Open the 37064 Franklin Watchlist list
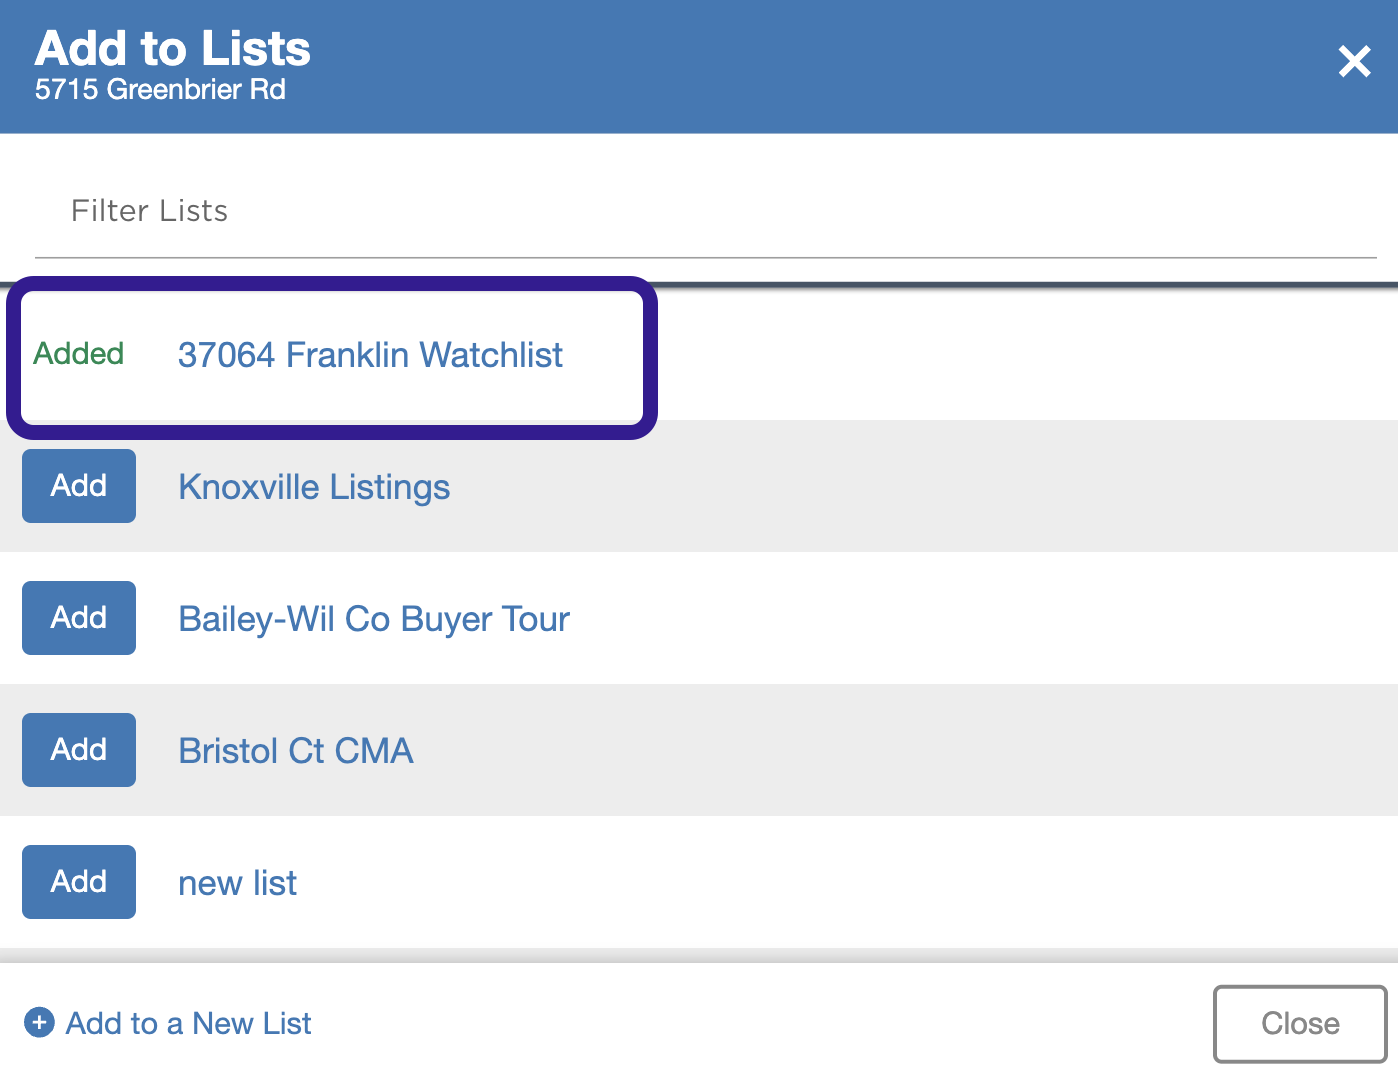This screenshot has width=1398, height=1074. pos(370,355)
